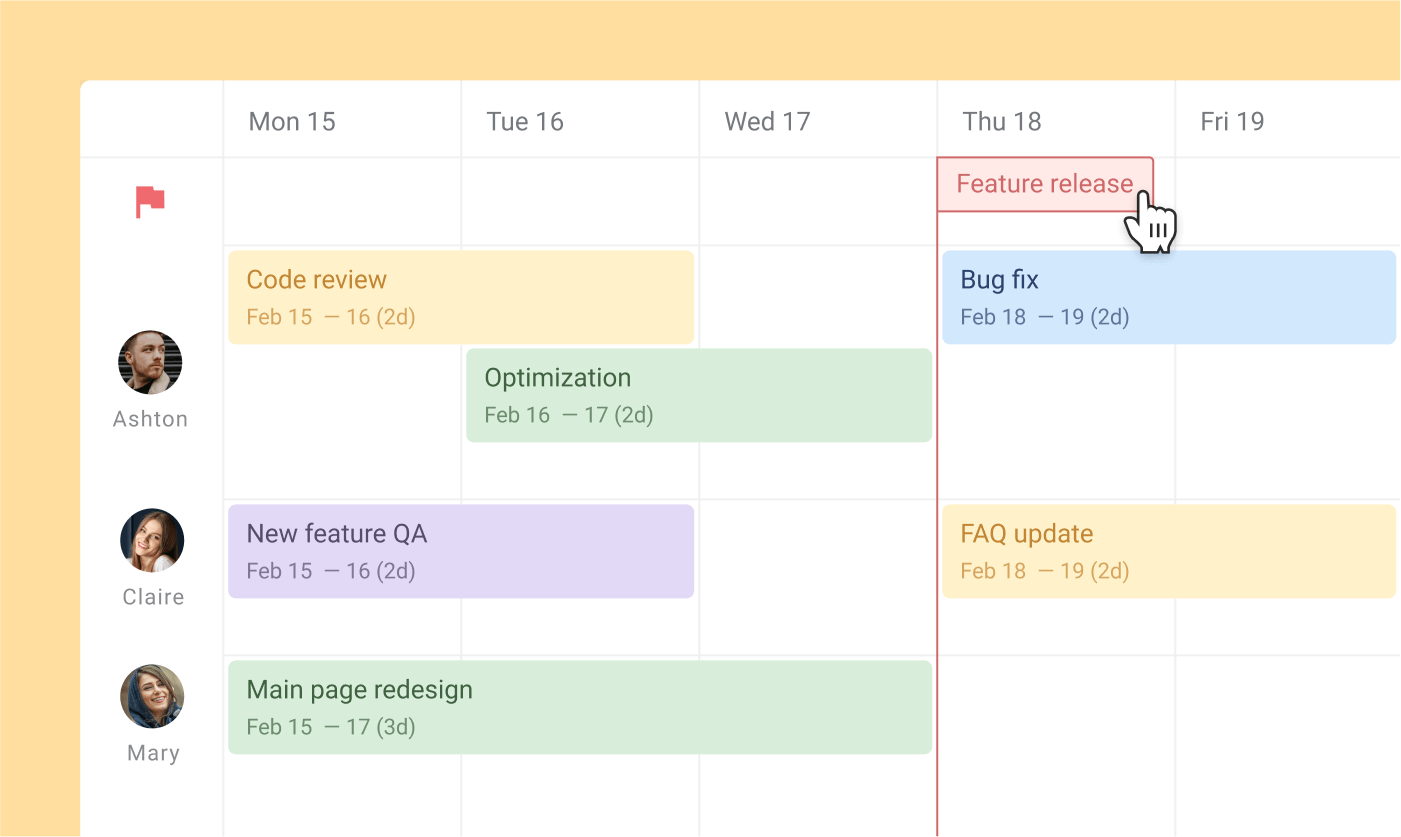Open Ashton's avatar picture
Screen dimensions: 1401x837
[150, 362]
